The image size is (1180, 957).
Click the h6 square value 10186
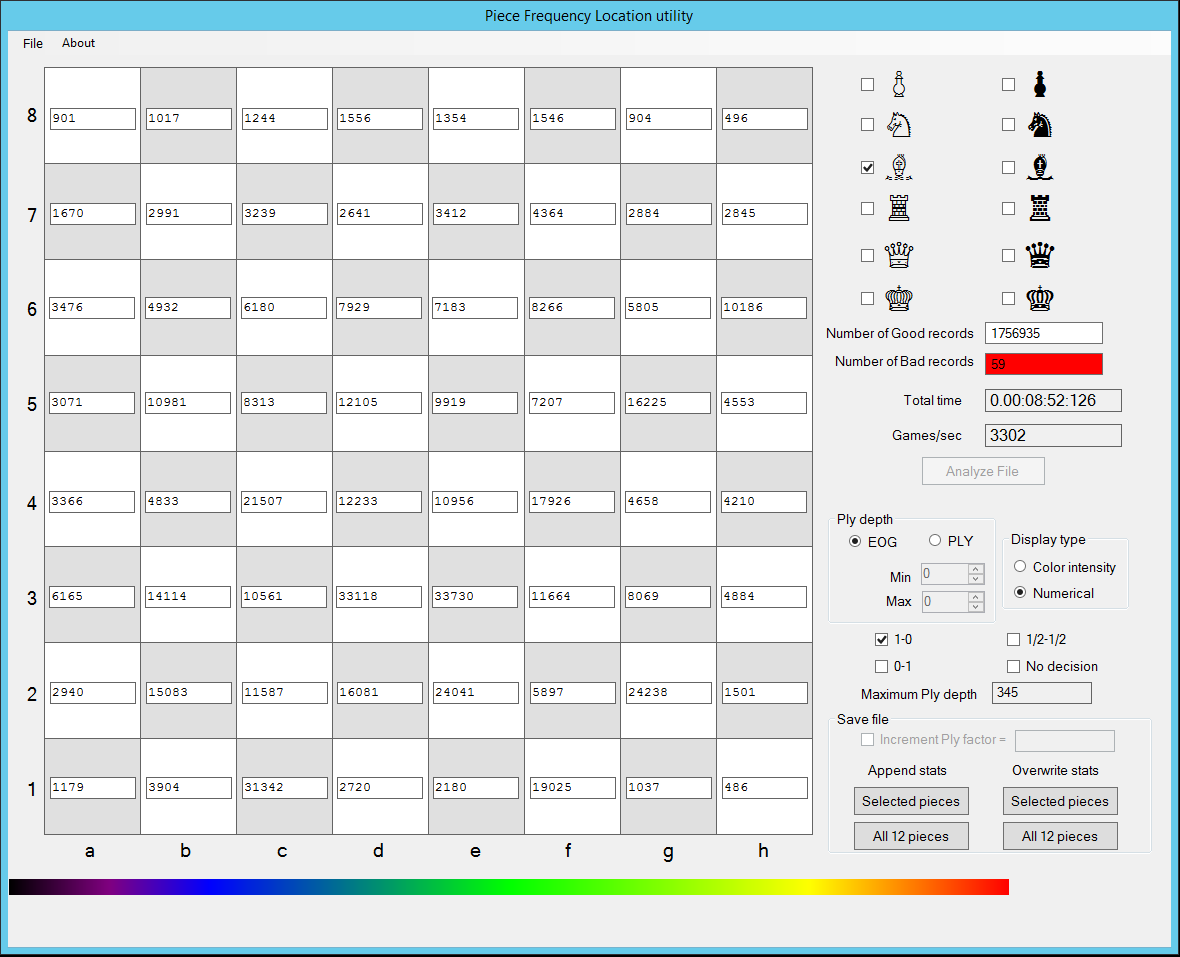click(764, 307)
